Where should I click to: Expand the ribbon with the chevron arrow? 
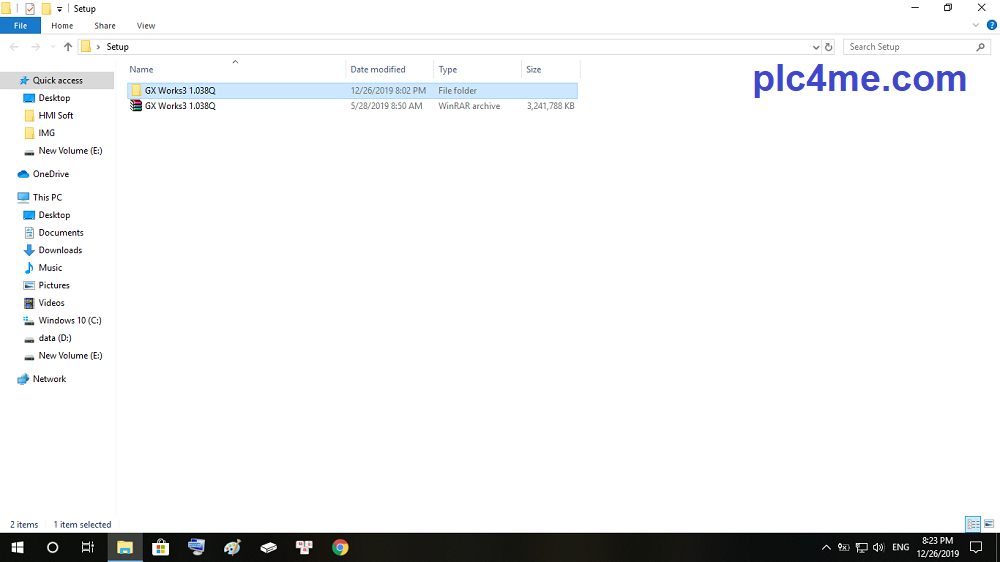[974, 26]
